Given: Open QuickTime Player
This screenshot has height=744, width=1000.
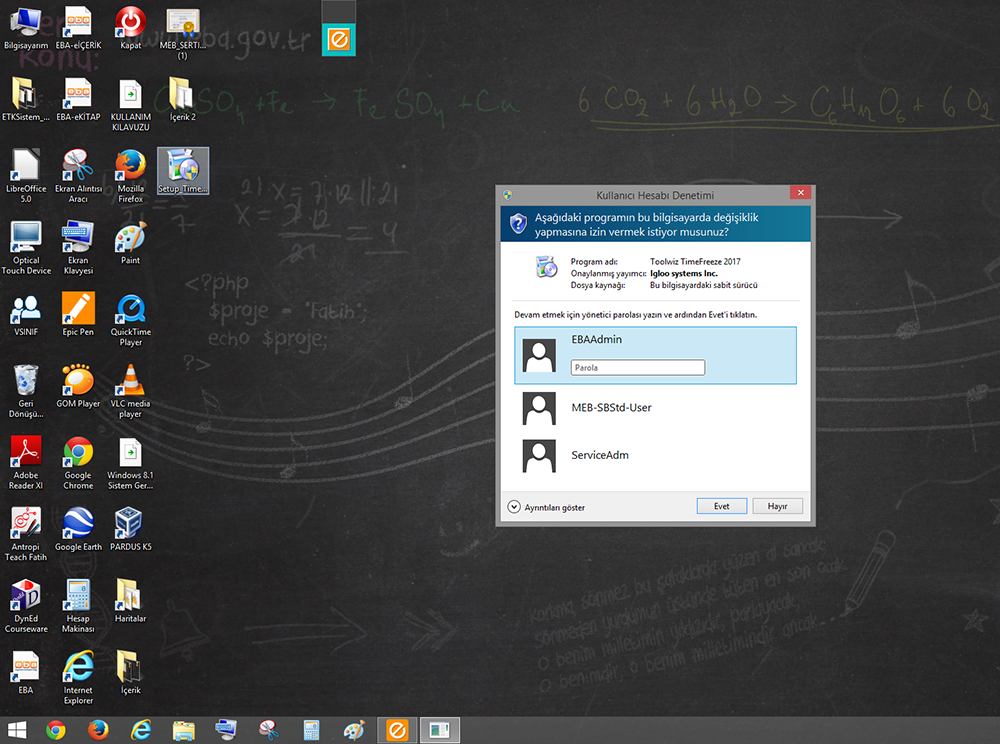Looking at the screenshot, I should pyautogui.click(x=130, y=319).
